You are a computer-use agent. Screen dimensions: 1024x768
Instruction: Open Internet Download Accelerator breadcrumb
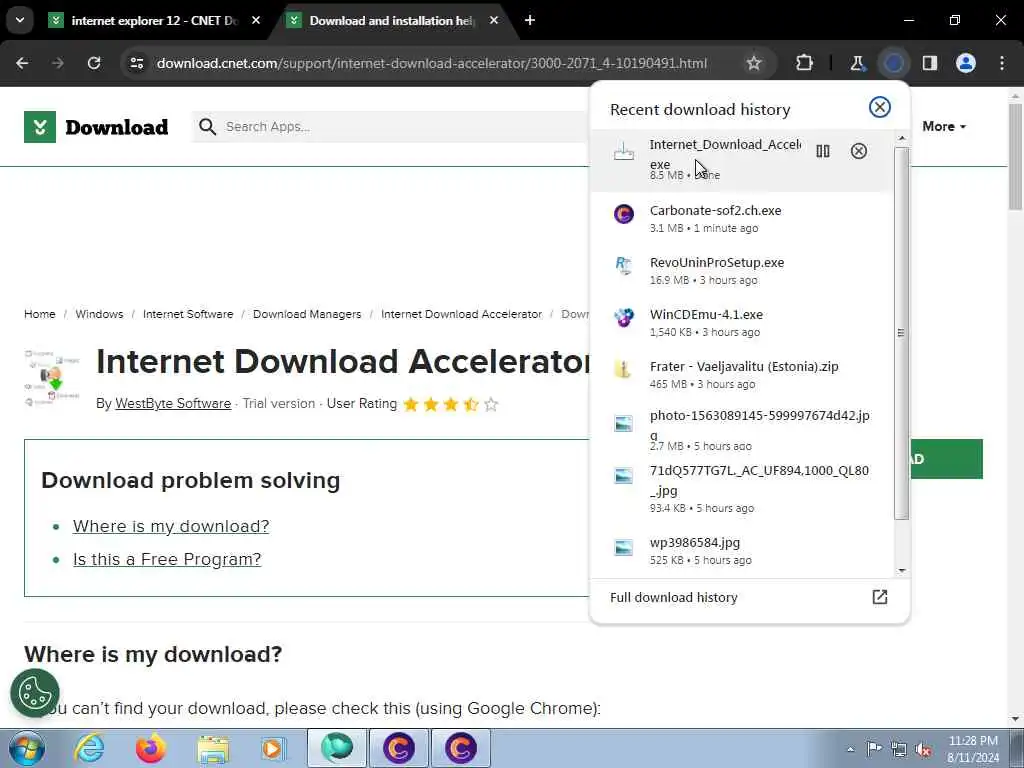(x=461, y=314)
